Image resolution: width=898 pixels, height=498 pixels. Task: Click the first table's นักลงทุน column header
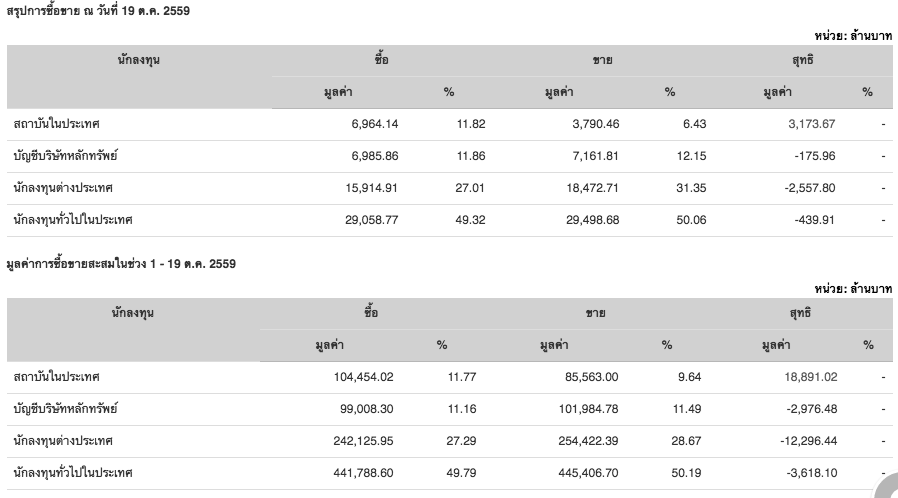click(x=139, y=60)
